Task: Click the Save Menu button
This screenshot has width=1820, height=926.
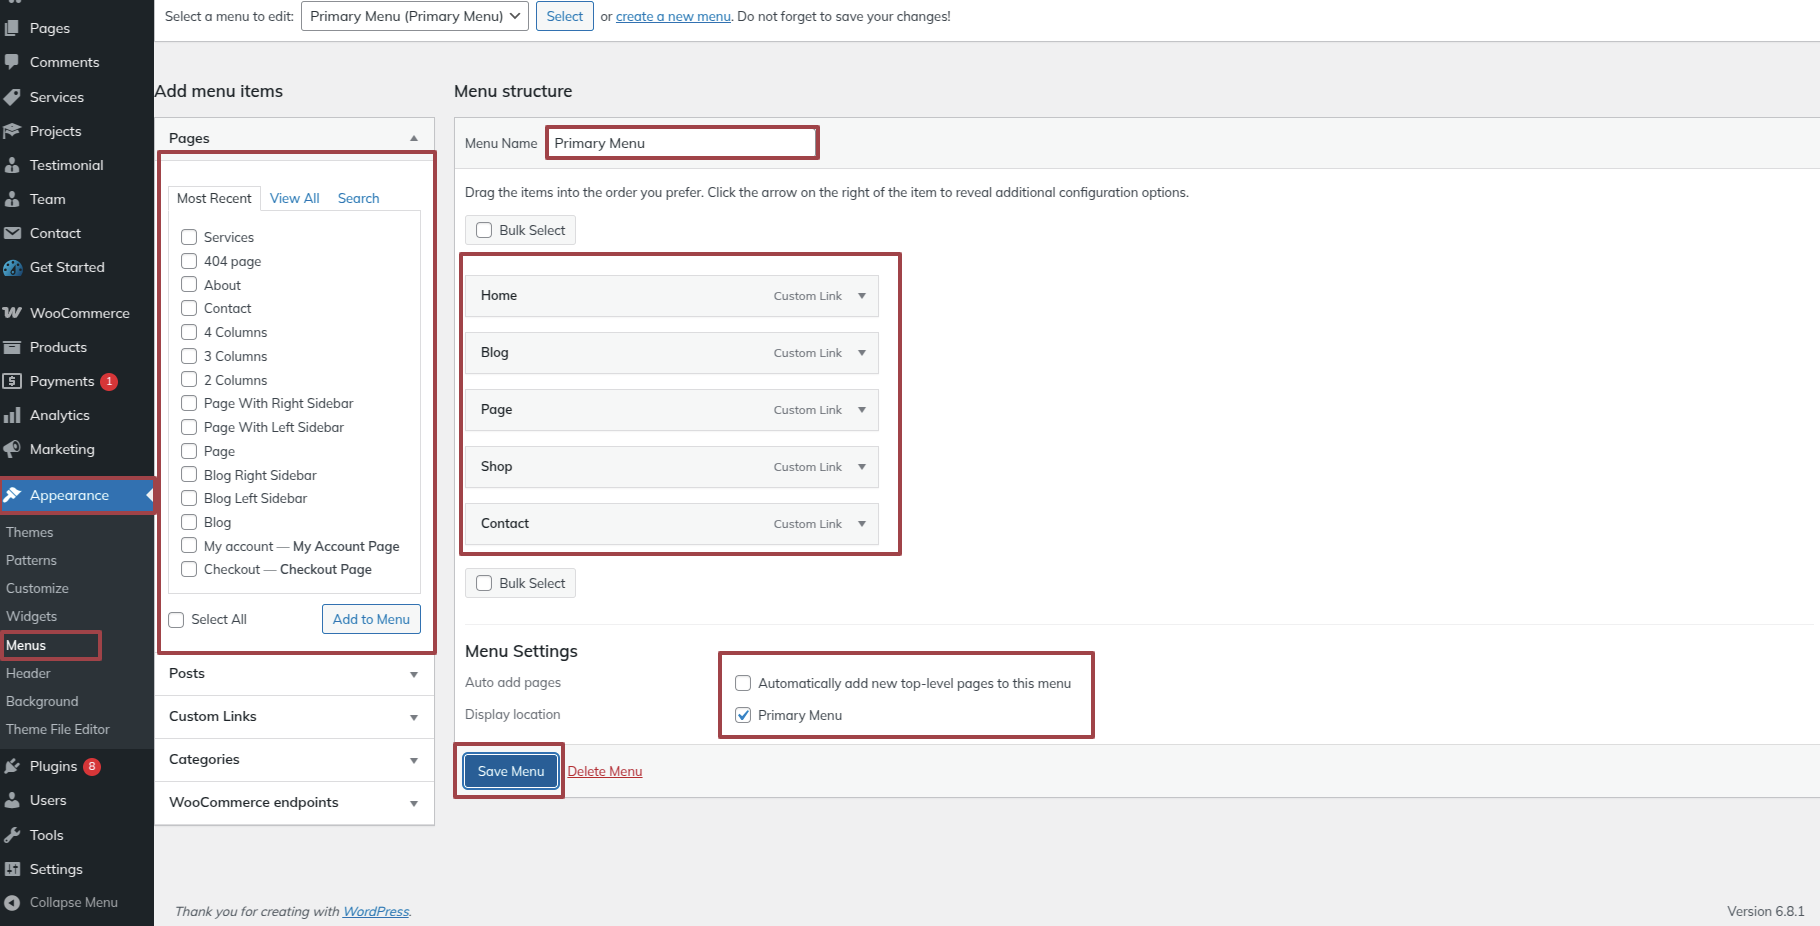Action: click(511, 771)
